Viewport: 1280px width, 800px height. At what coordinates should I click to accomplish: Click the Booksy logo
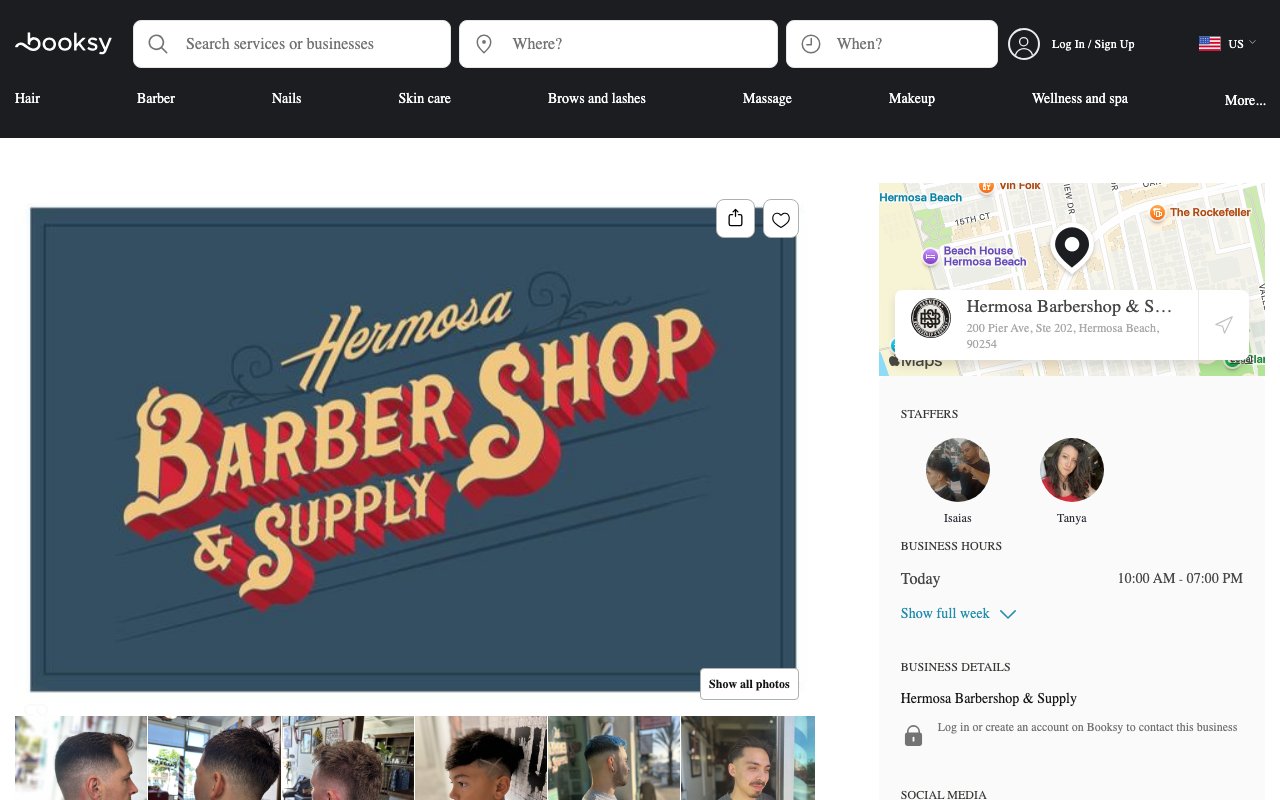pos(63,43)
